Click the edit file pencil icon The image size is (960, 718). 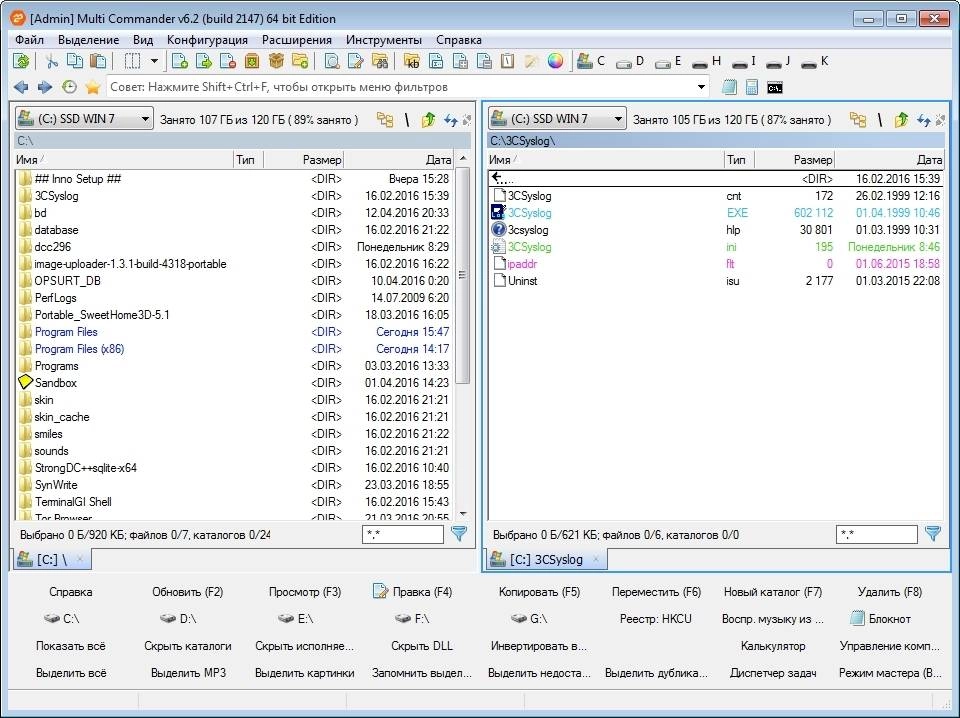click(x=356, y=61)
